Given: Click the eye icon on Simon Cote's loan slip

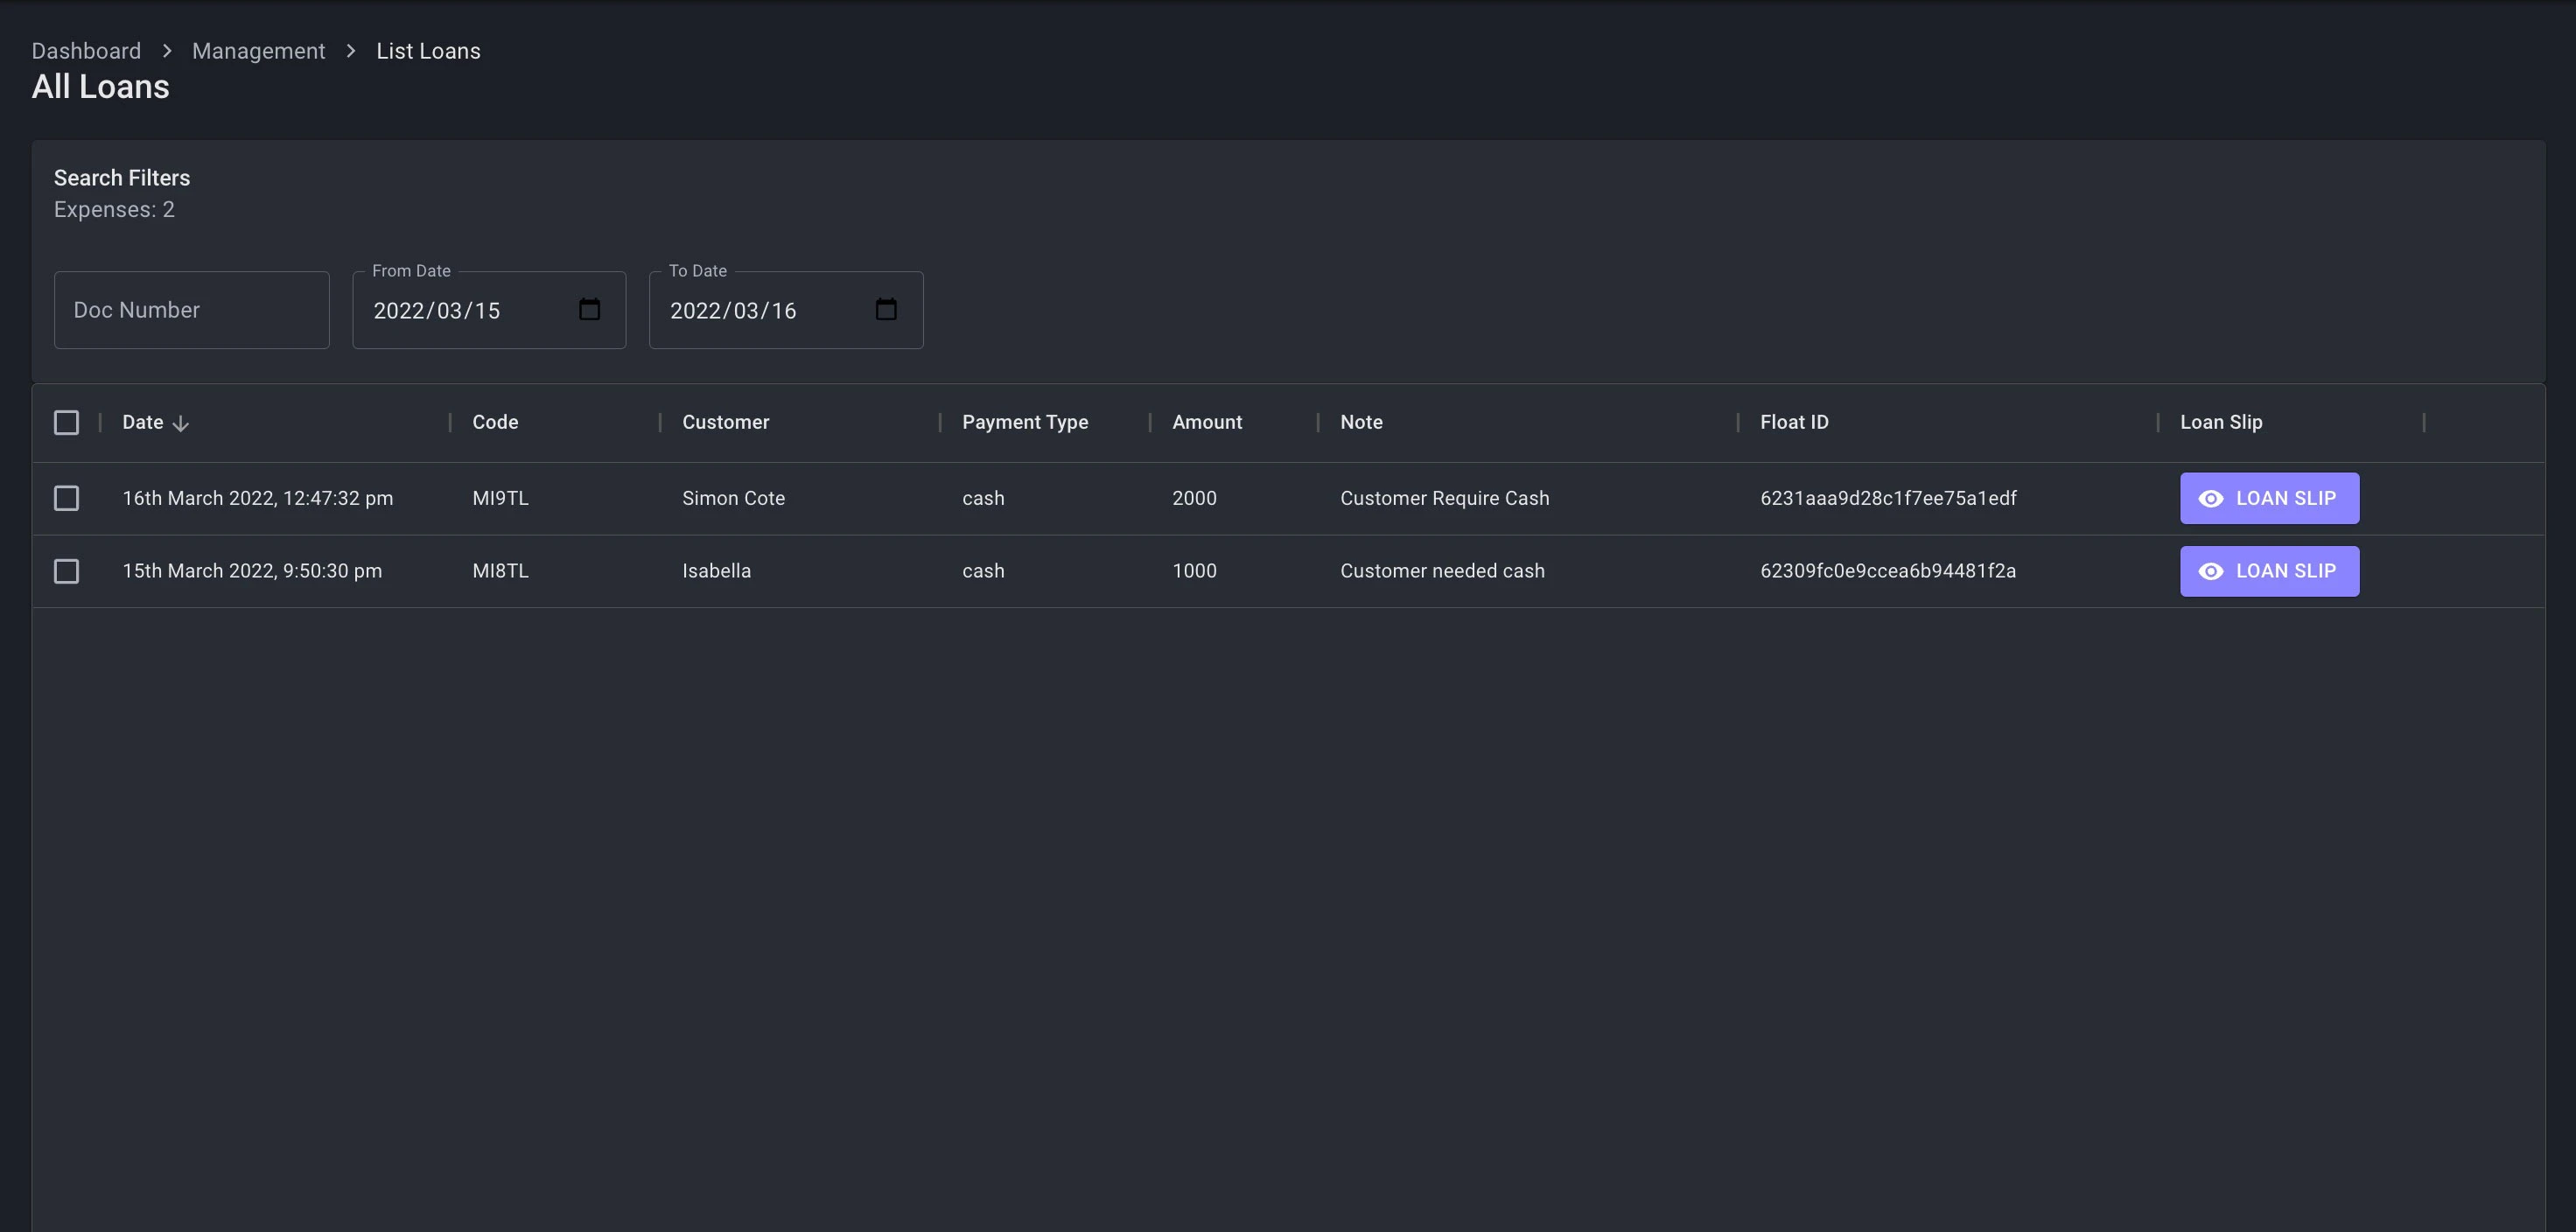Looking at the screenshot, I should 2211,498.
